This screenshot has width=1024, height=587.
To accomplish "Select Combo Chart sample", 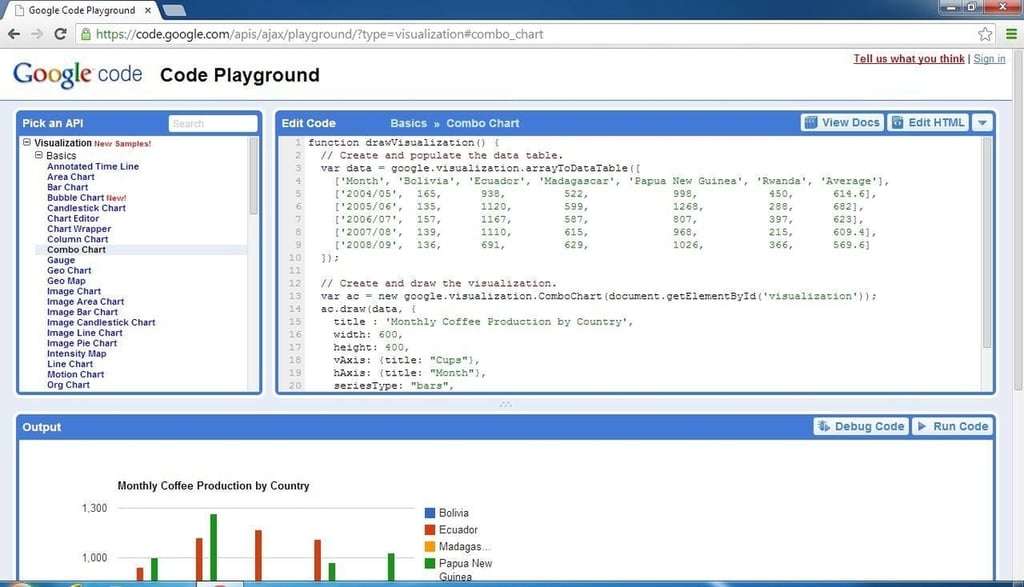I will pos(76,249).
